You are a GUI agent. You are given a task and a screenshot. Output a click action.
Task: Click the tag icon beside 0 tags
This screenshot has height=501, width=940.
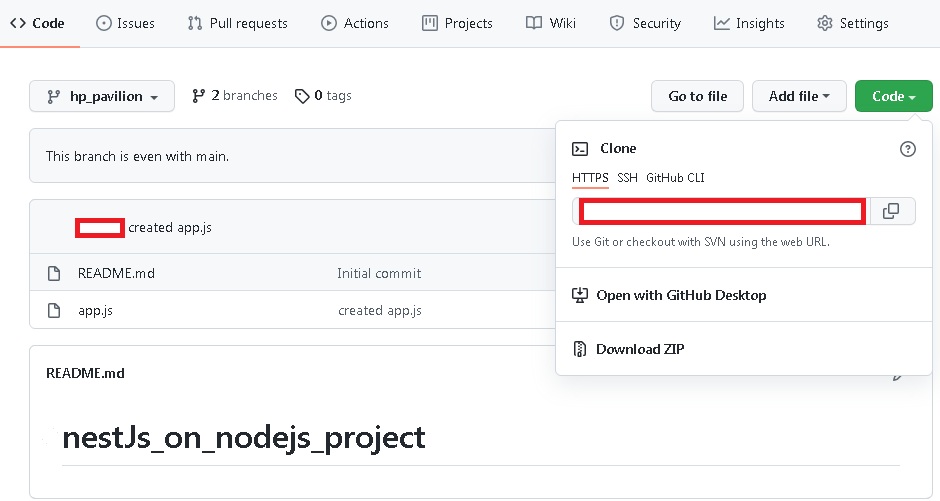coord(302,96)
